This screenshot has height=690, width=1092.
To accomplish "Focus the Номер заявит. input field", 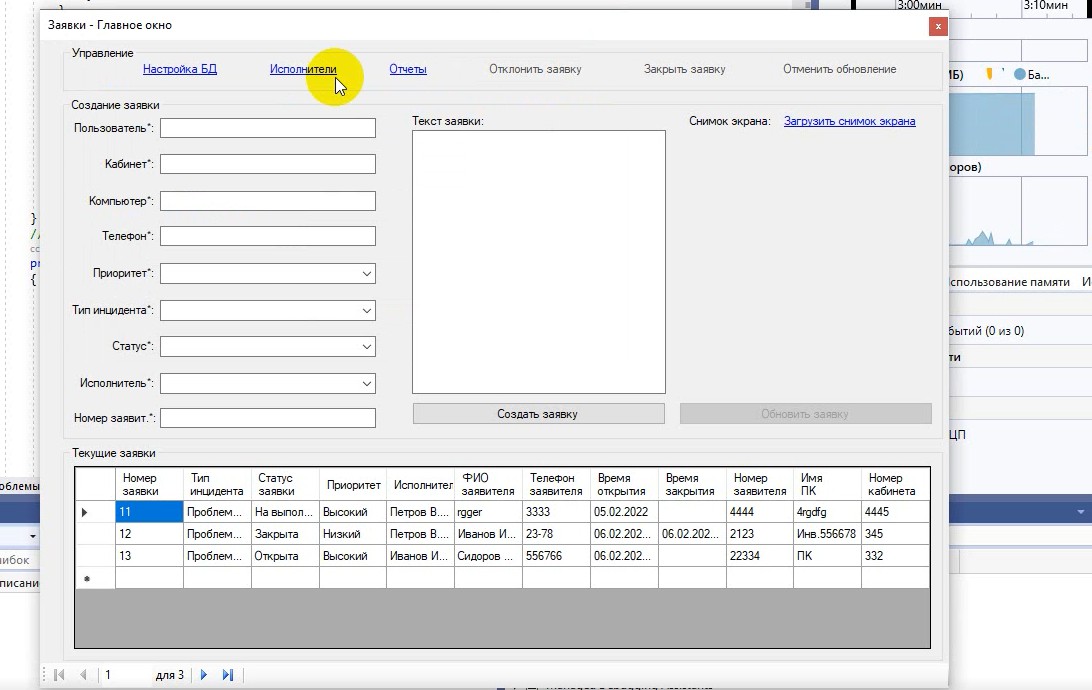I will (x=267, y=418).
